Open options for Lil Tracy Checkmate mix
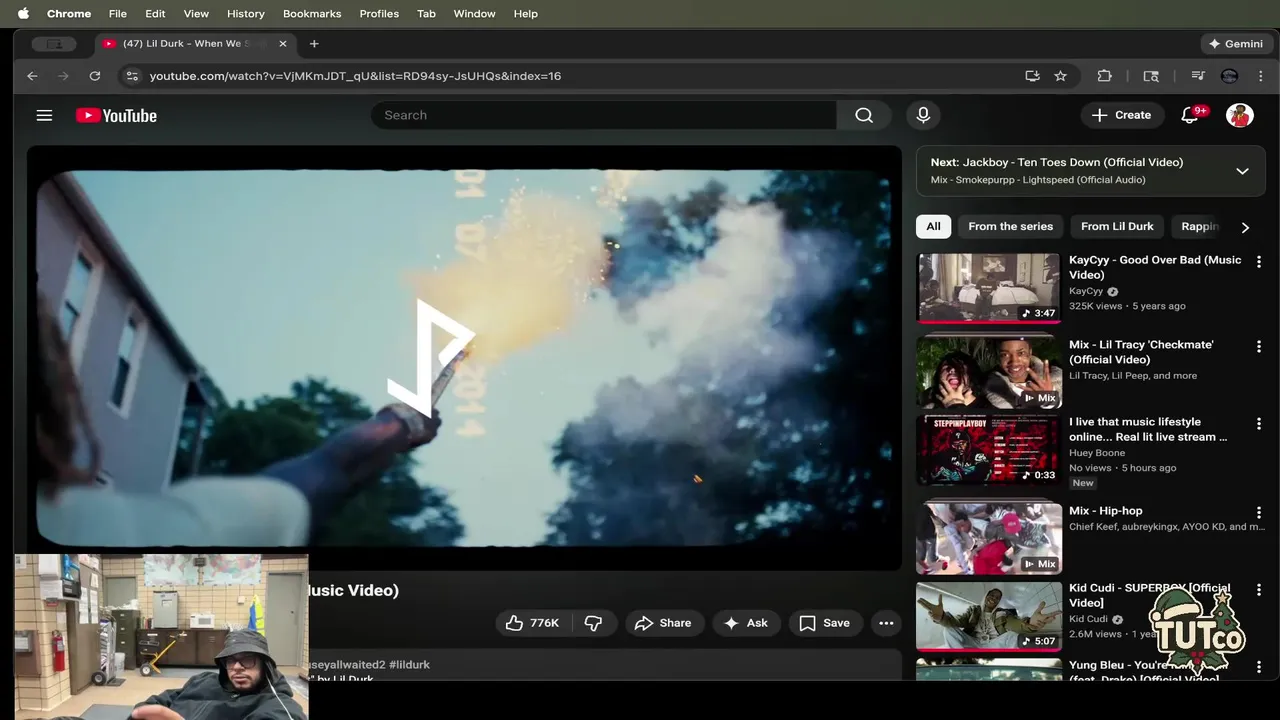The image size is (1280, 720). pyautogui.click(x=1259, y=347)
